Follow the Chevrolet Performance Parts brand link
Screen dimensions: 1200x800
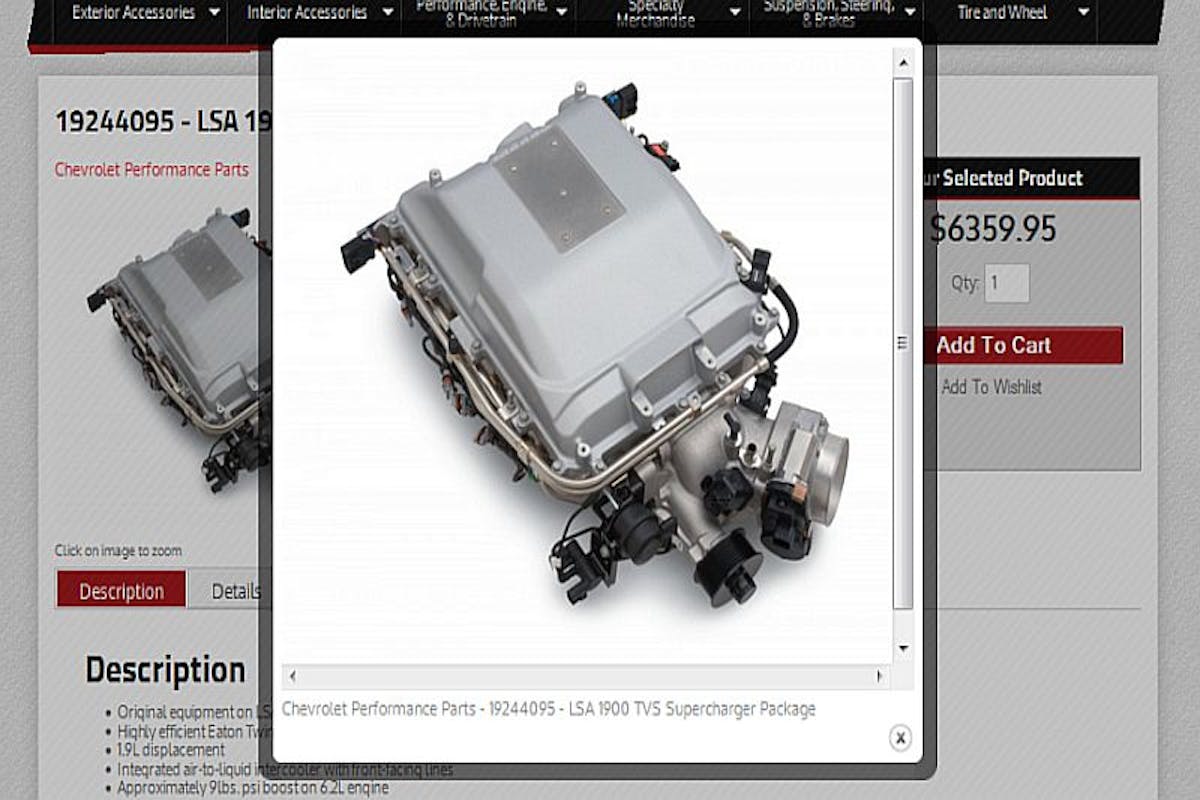(x=152, y=169)
